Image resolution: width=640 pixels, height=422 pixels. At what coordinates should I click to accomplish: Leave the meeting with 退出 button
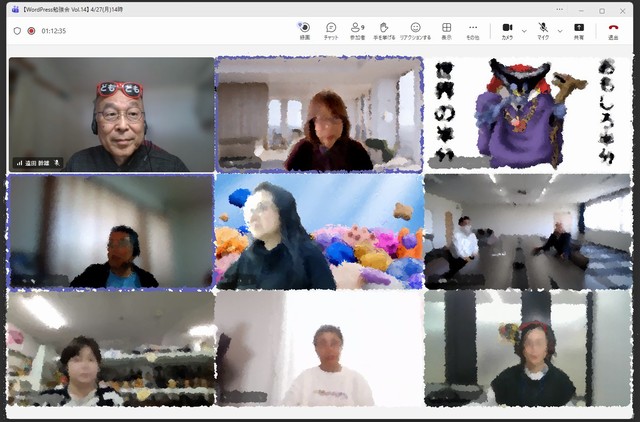pos(613,30)
